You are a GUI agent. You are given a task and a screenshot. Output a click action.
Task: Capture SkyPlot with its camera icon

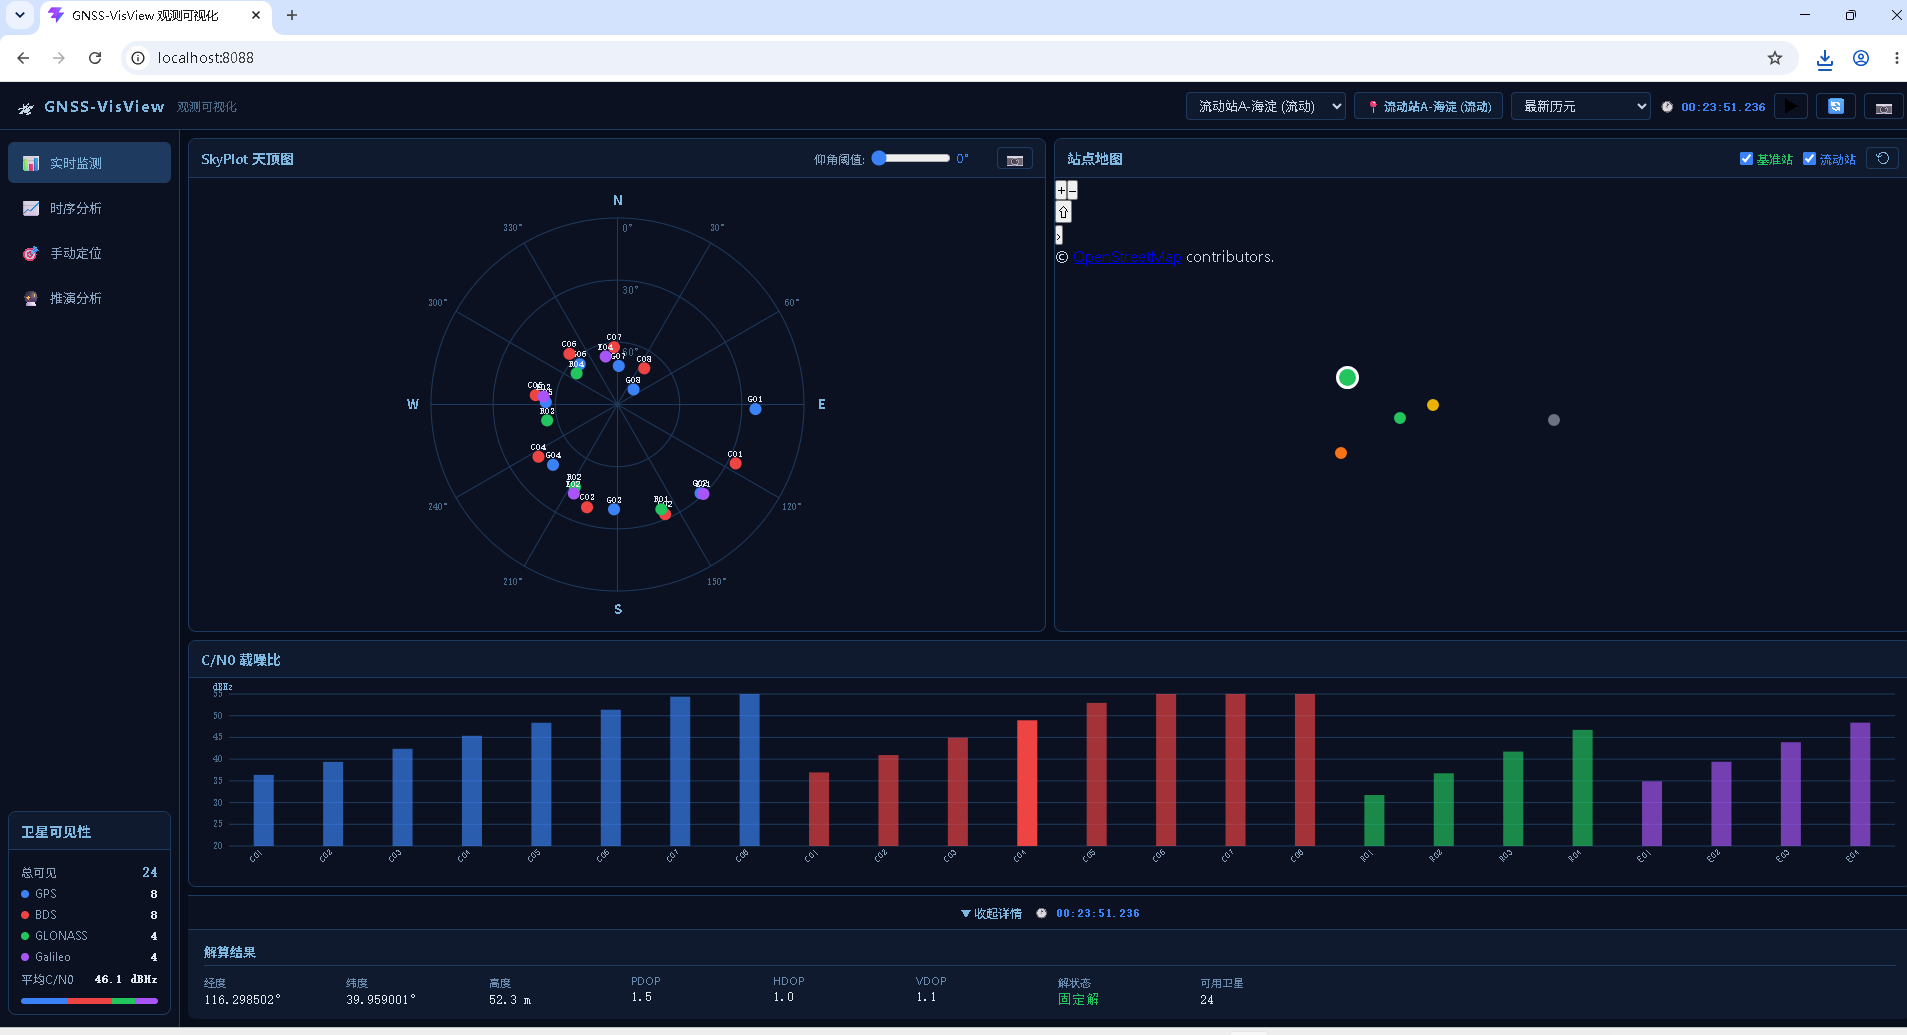(x=1015, y=159)
